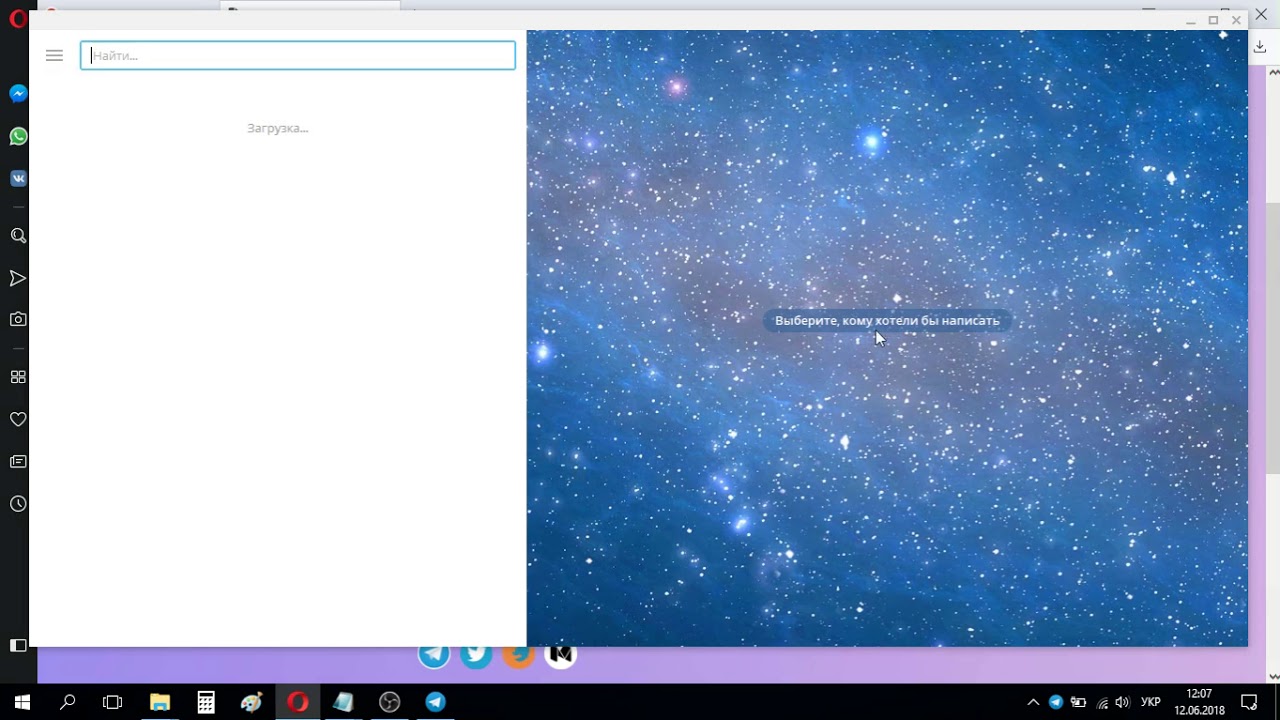This screenshot has width=1280, height=720.
Task: Open history clock icon in sidebar
Action: pos(18,504)
